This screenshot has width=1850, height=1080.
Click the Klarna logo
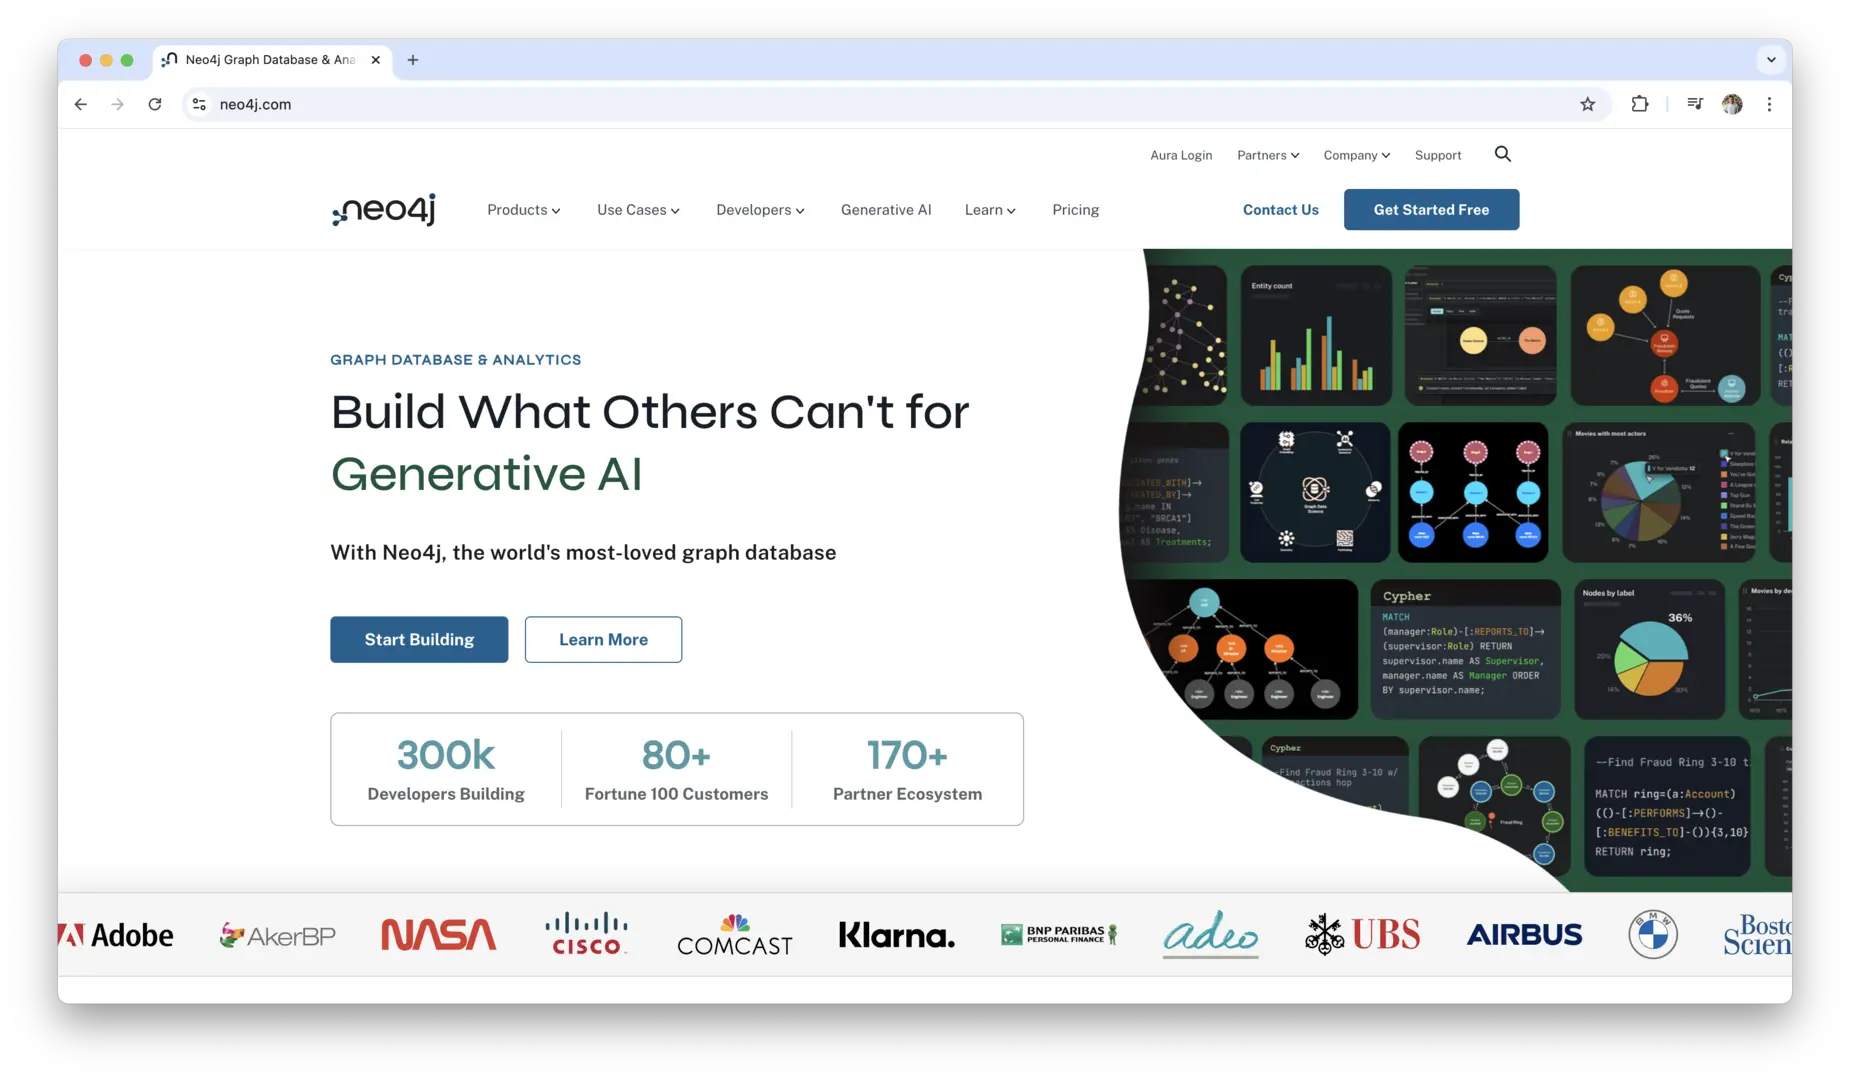click(897, 935)
